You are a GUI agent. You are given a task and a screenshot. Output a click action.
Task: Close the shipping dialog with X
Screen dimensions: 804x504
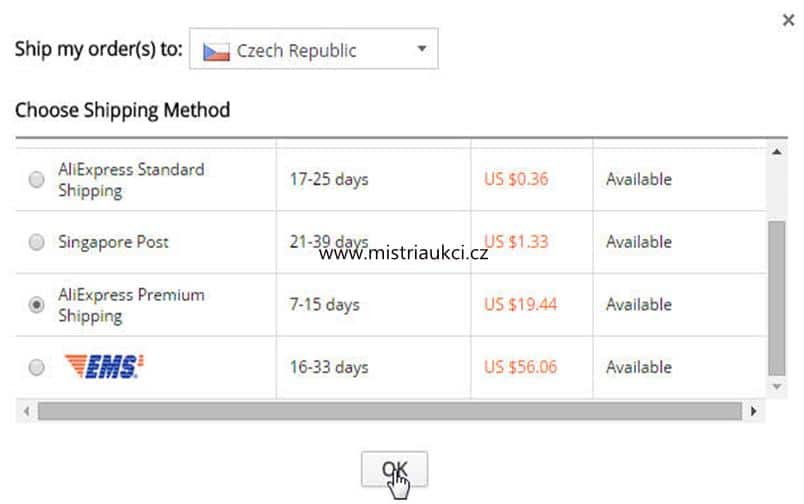789,20
